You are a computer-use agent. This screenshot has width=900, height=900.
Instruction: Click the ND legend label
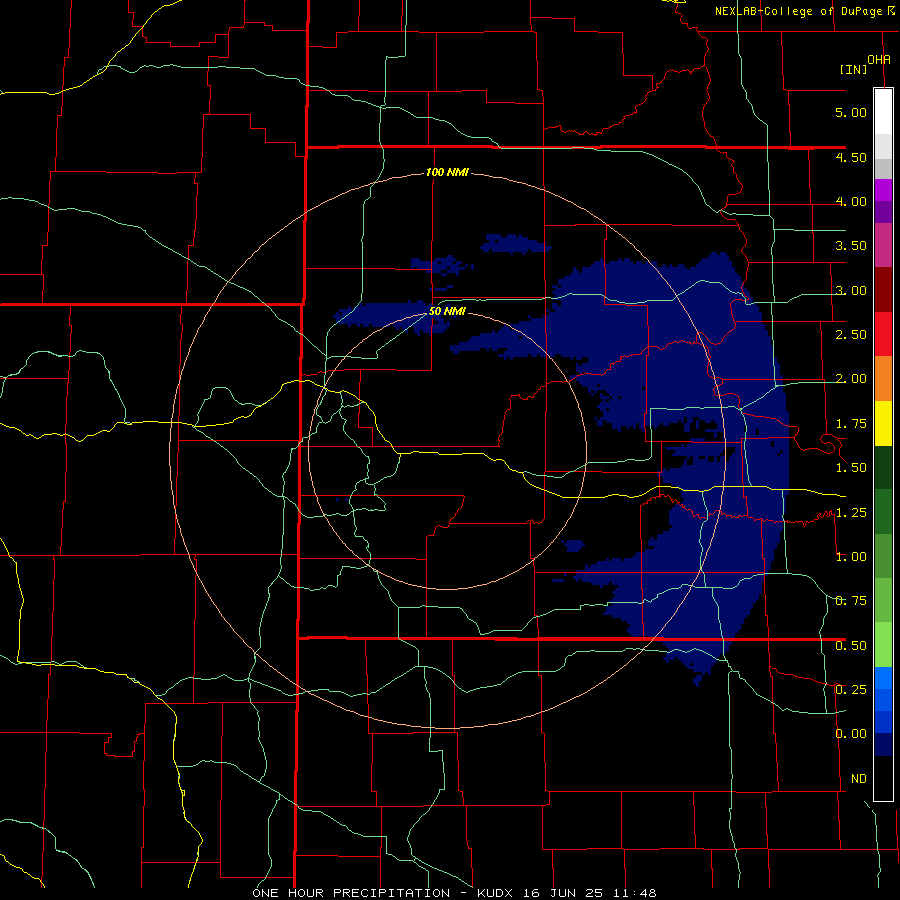859,779
